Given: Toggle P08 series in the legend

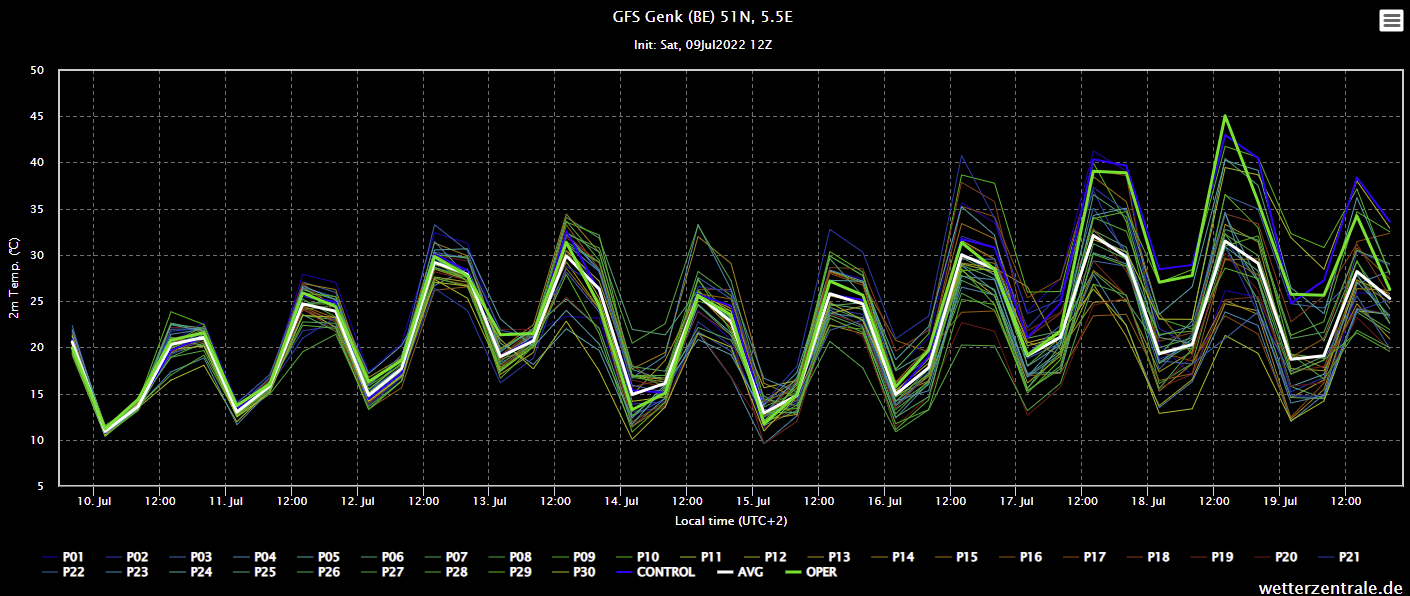Looking at the screenshot, I should [x=510, y=556].
